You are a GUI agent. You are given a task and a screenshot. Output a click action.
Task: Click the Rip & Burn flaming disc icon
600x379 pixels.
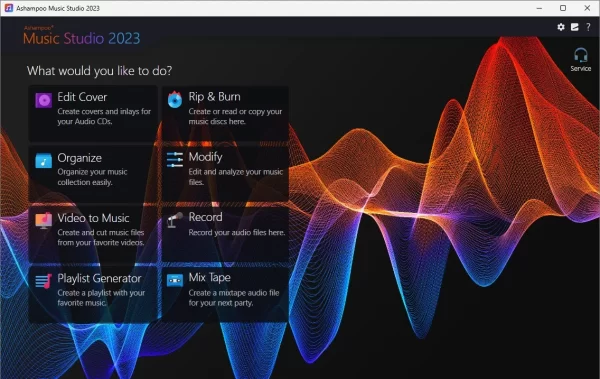click(175, 100)
